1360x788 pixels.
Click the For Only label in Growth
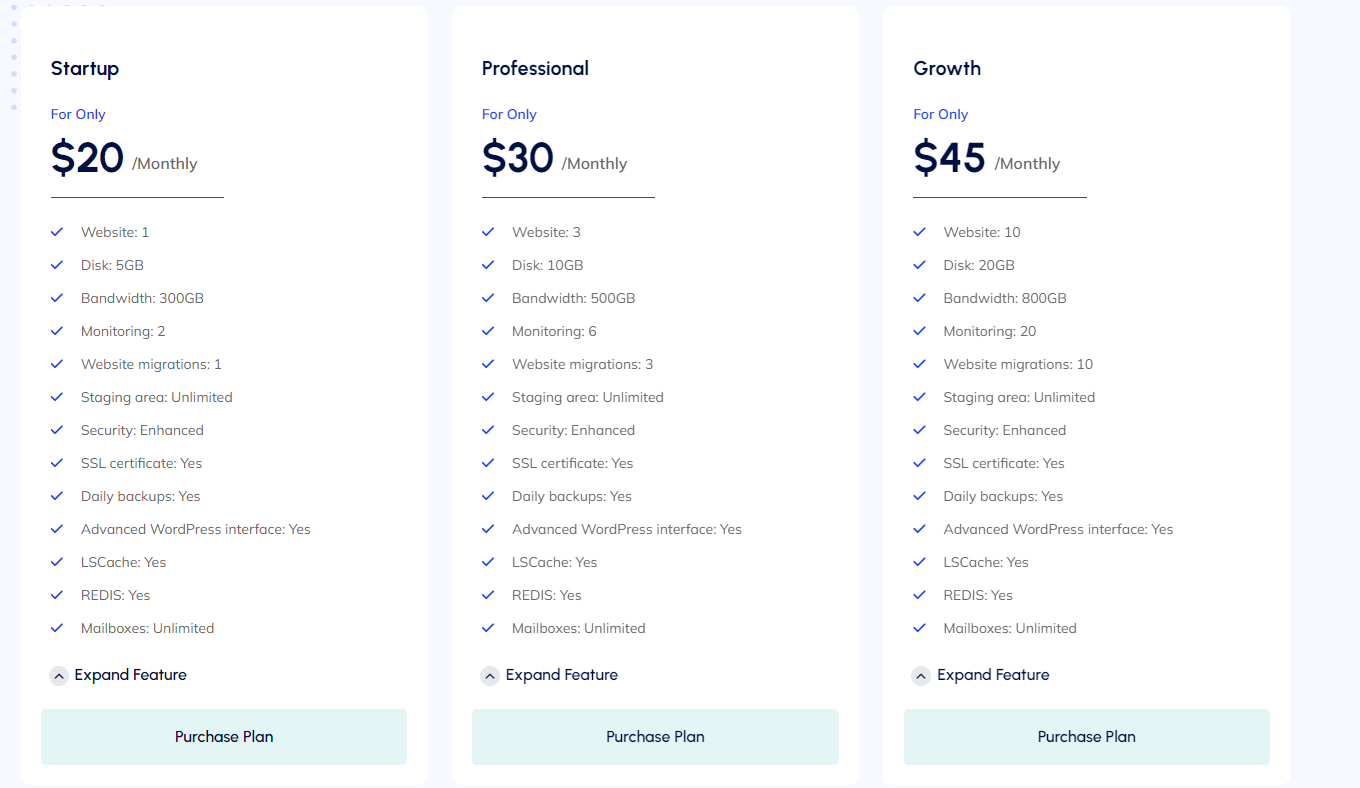point(940,114)
